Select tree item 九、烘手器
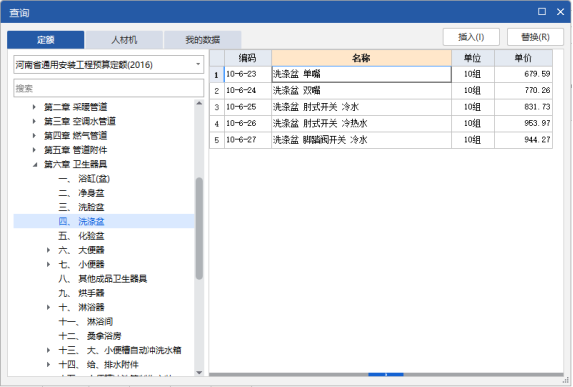573x387 pixels. pos(81,293)
